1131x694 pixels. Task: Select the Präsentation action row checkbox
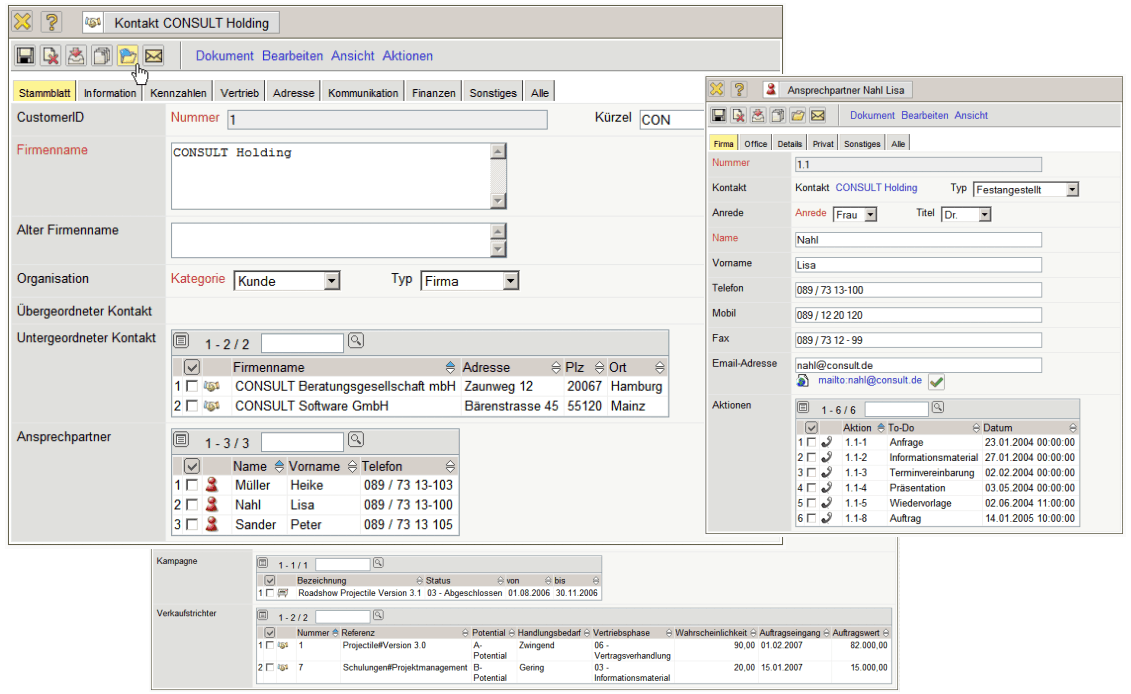tap(812, 488)
